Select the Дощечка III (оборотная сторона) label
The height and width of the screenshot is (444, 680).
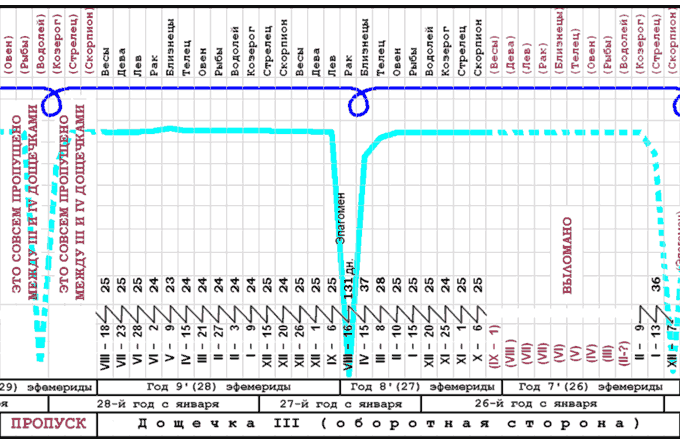388,424
